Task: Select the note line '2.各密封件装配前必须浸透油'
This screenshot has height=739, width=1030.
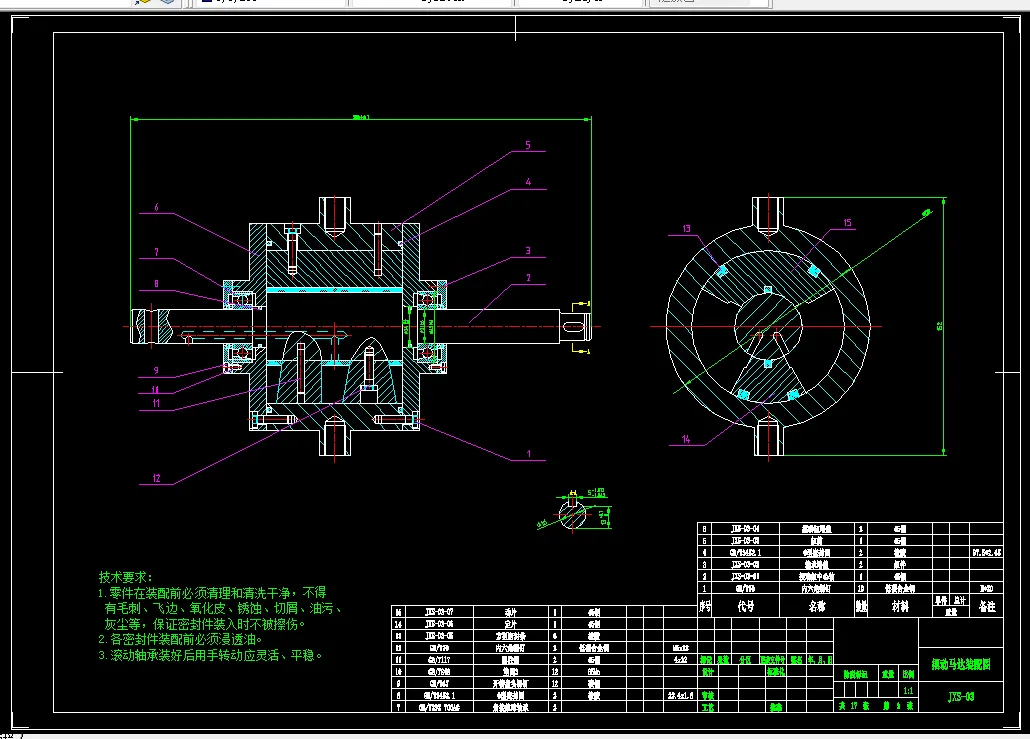Action: 181,639
